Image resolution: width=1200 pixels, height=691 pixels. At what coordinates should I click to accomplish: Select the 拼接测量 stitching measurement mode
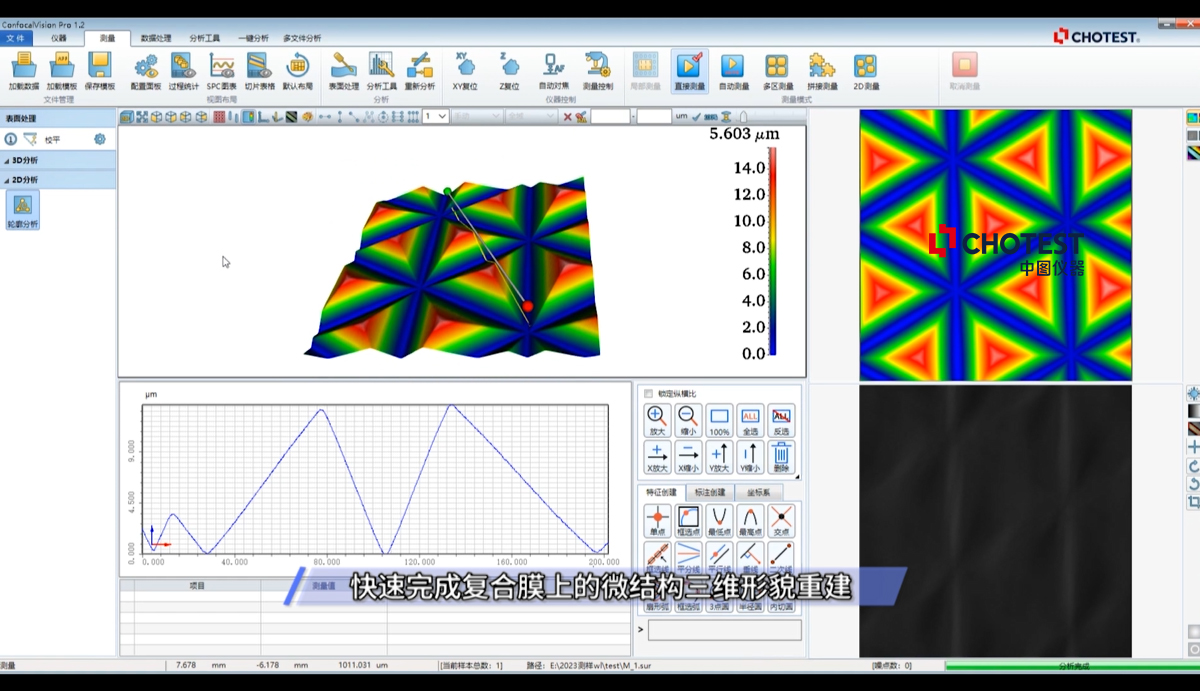pyautogui.click(x=822, y=68)
